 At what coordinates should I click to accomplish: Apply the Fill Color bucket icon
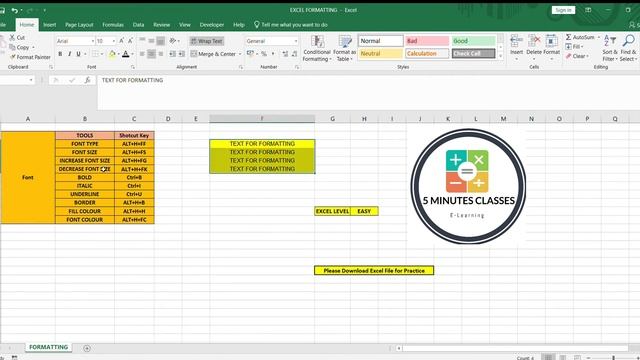[x=112, y=54]
